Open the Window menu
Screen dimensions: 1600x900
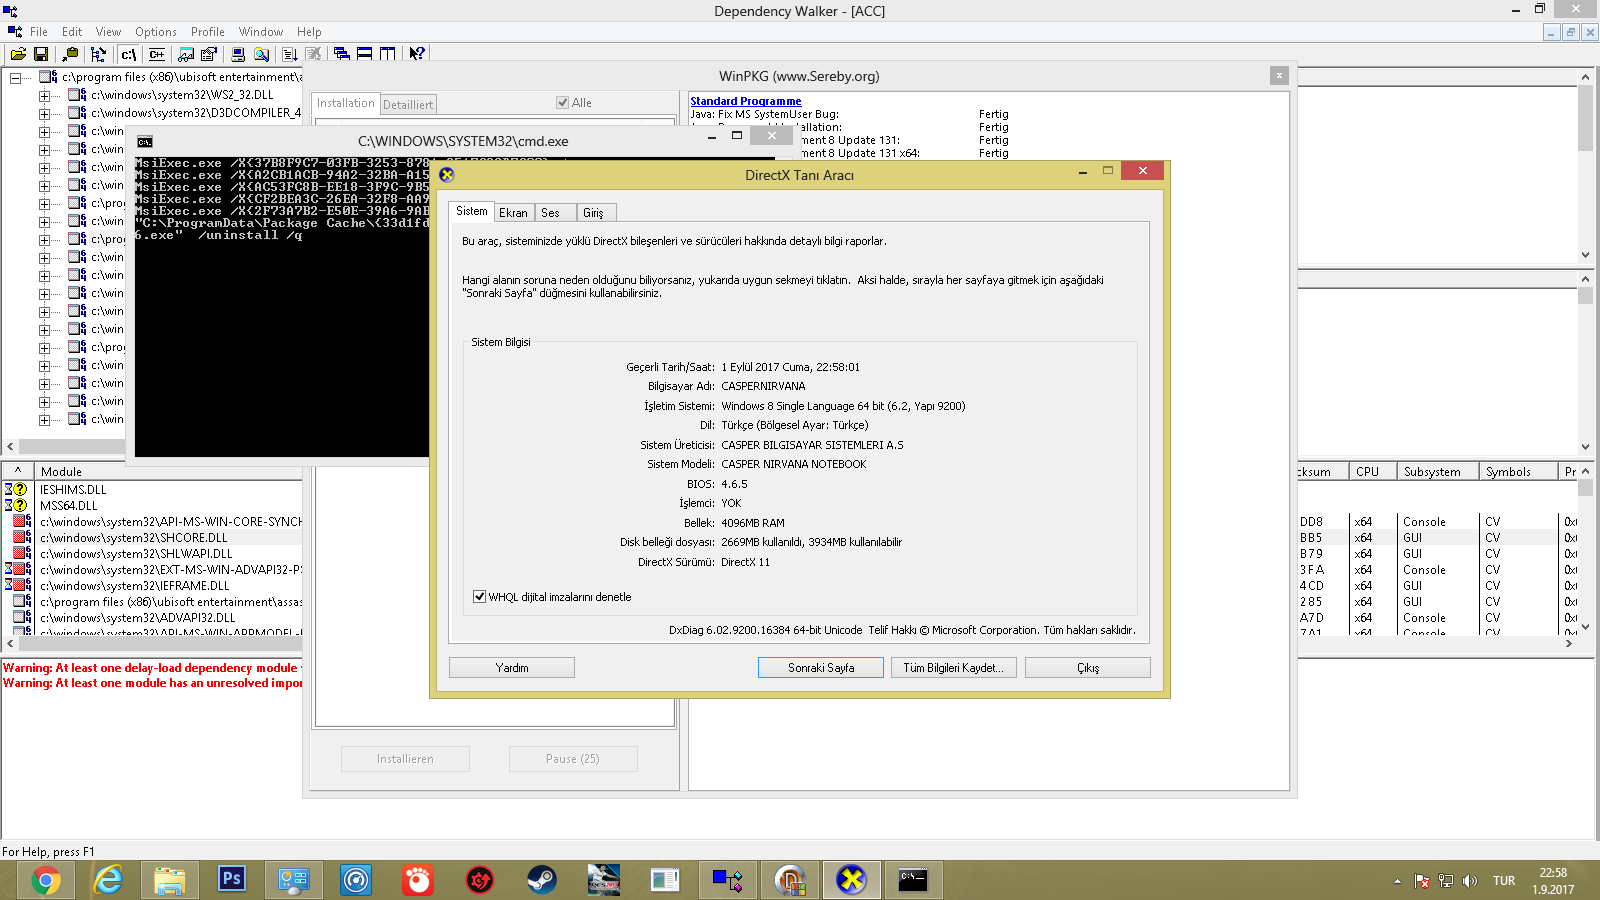coord(261,32)
